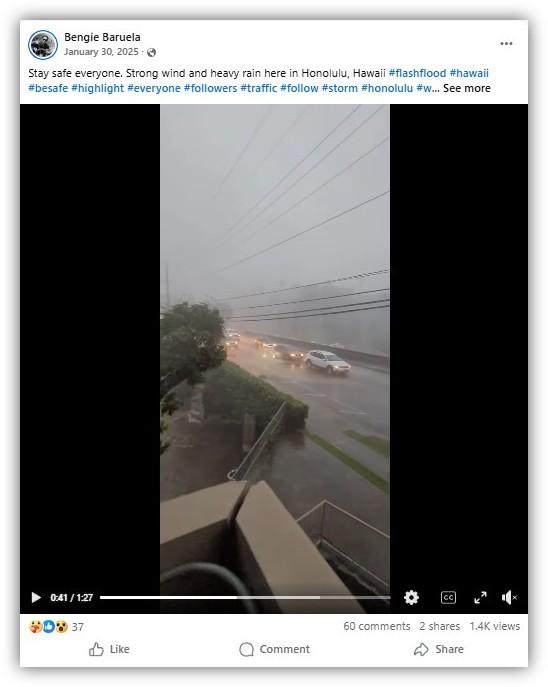This screenshot has height=687, width=548.
Task: Unmute the video speaker icon
Action: [509, 598]
